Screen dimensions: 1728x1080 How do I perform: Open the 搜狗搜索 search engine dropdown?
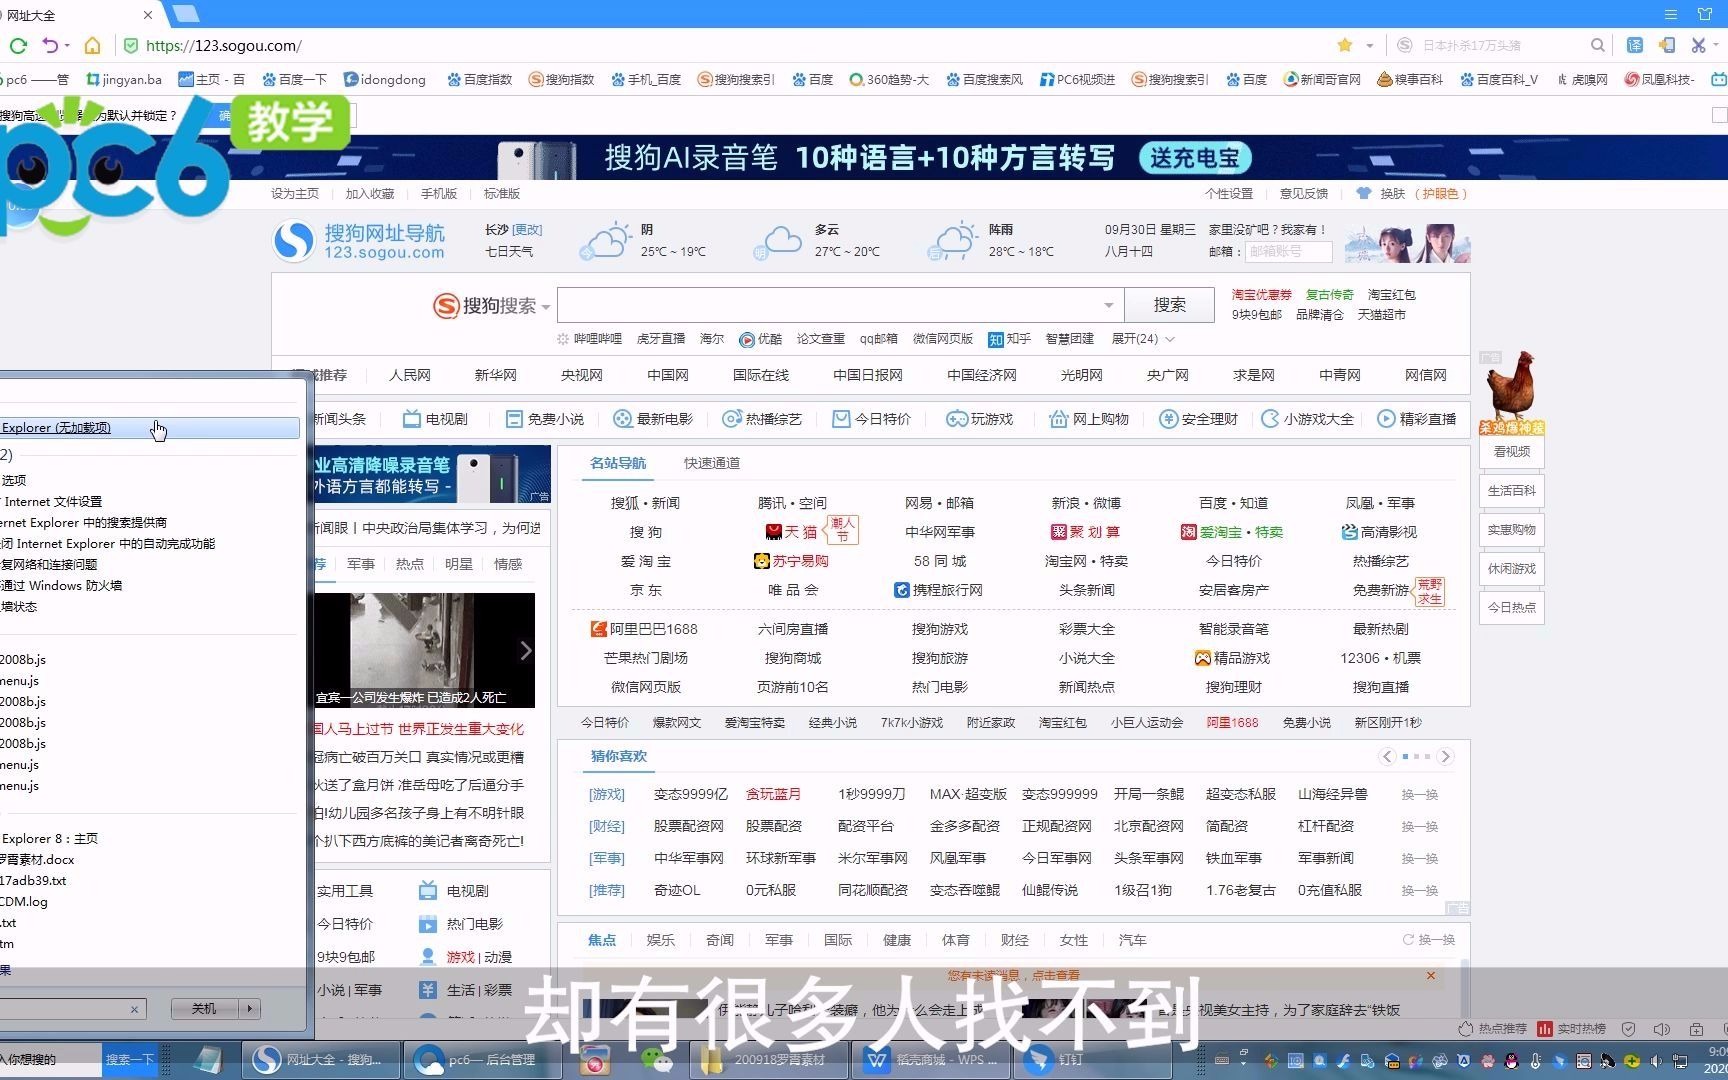[x=544, y=306]
